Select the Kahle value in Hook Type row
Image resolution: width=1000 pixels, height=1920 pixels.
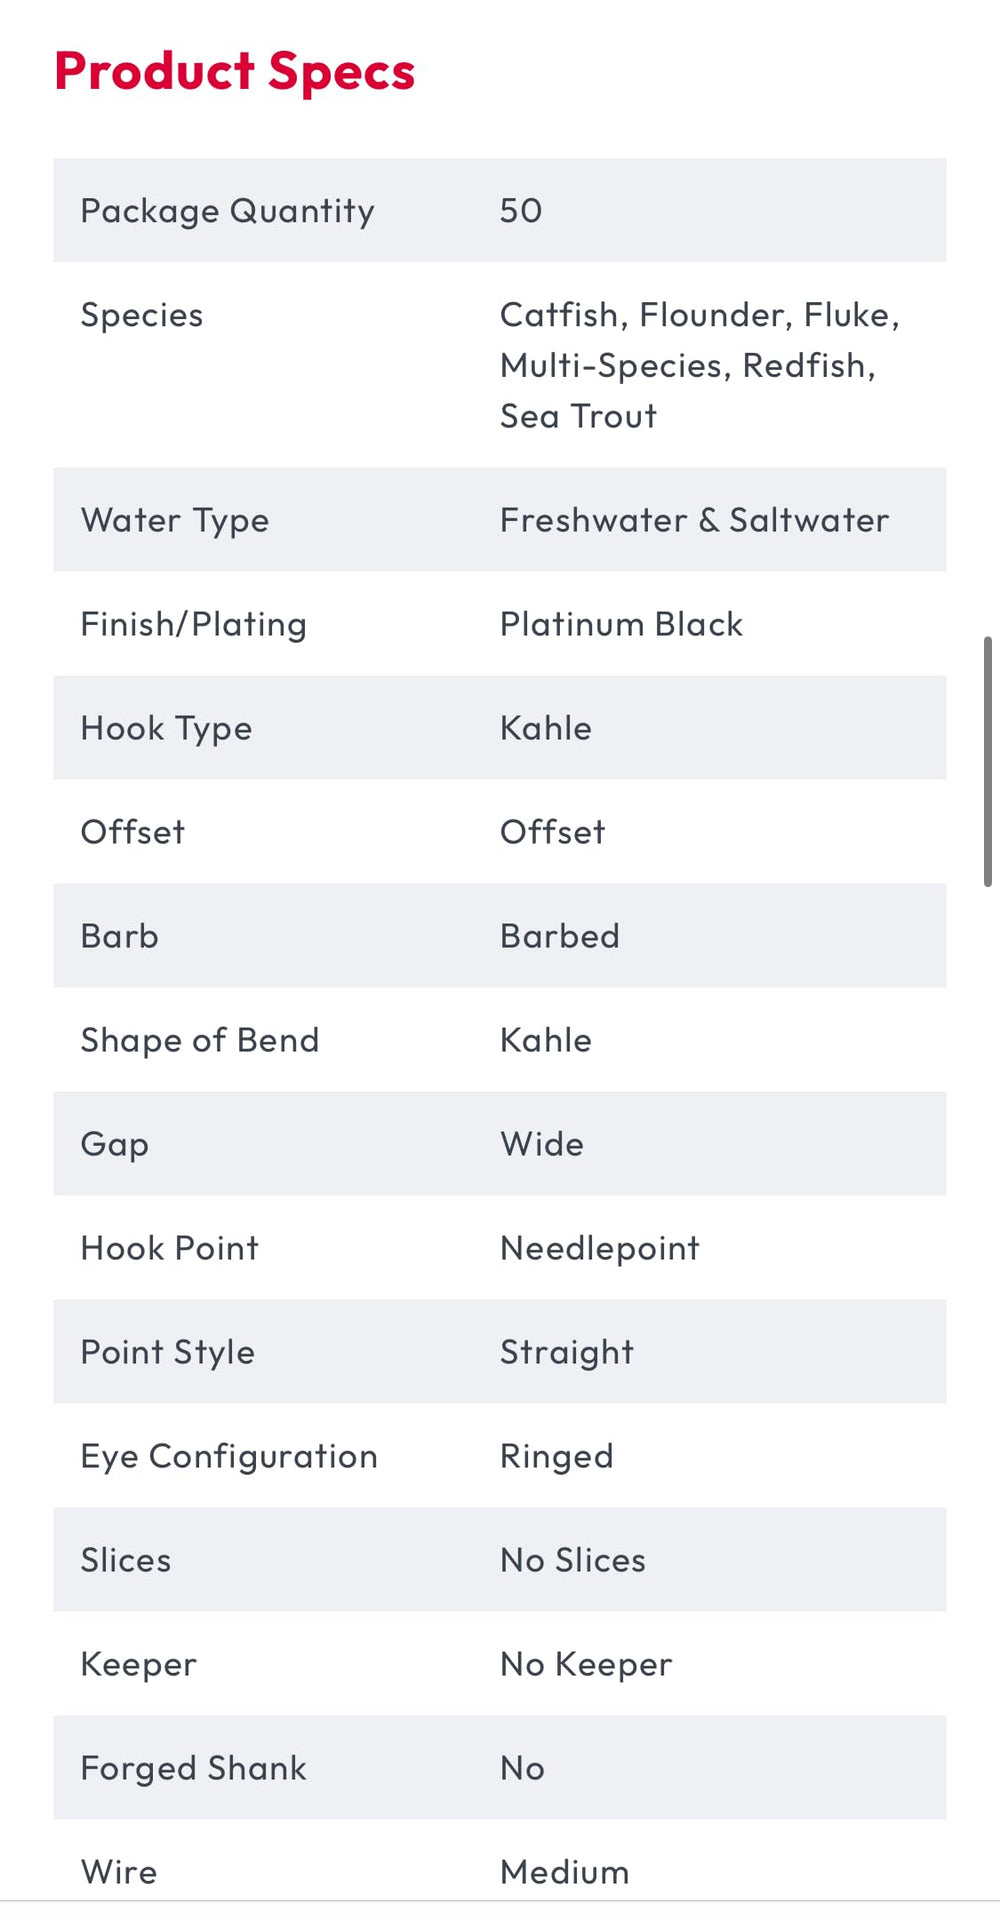pyautogui.click(x=546, y=728)
